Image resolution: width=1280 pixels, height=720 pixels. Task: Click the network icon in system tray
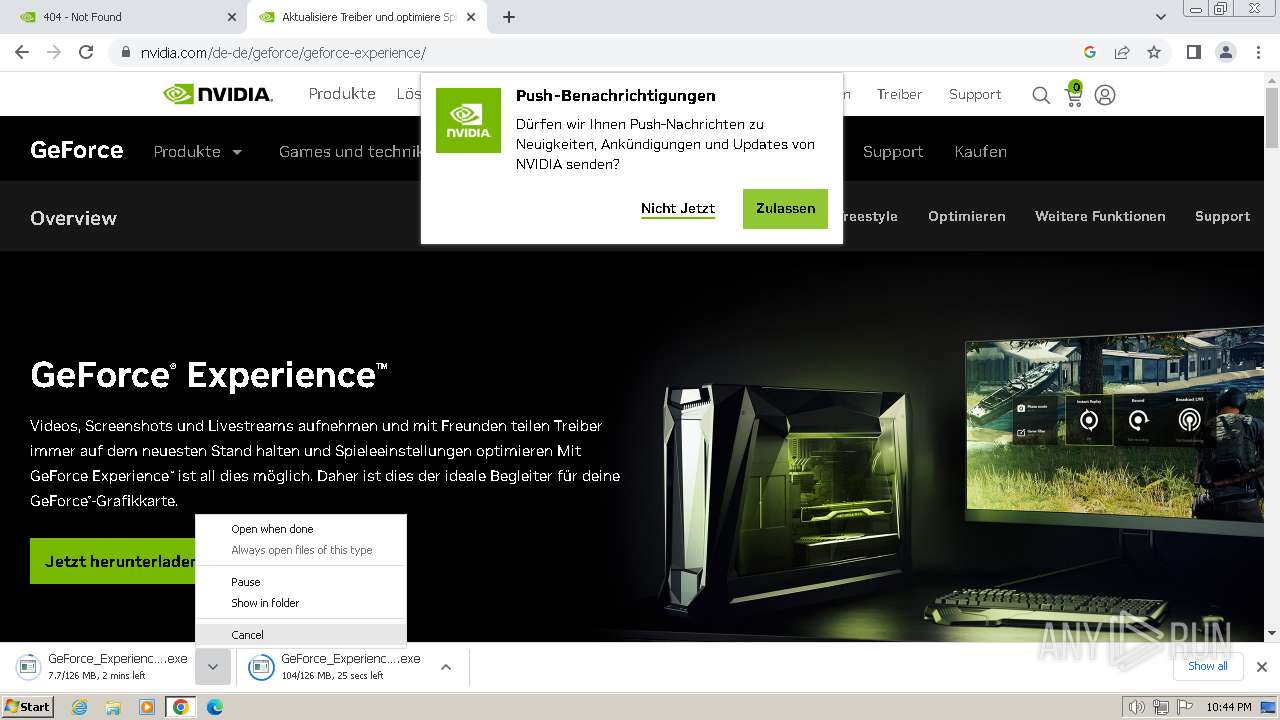[1160, 707]
